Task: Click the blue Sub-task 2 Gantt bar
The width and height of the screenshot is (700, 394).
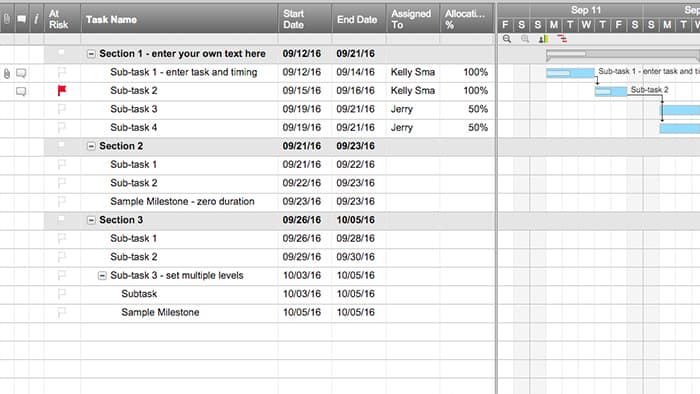Action: coord(611,91)
